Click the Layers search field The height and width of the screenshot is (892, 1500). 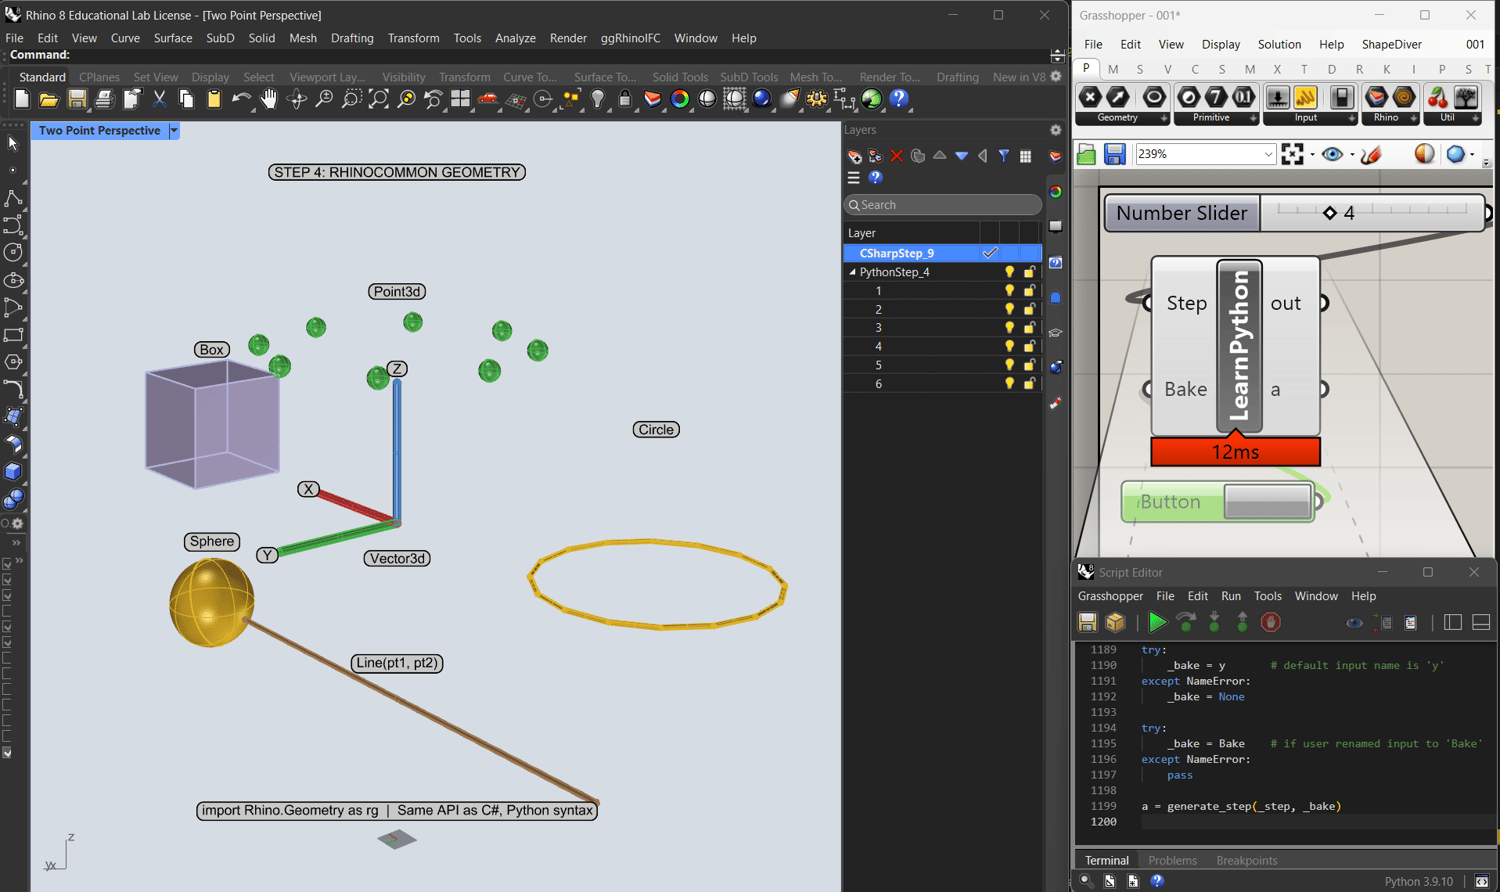pyautogui.click(x=942, y=205)
